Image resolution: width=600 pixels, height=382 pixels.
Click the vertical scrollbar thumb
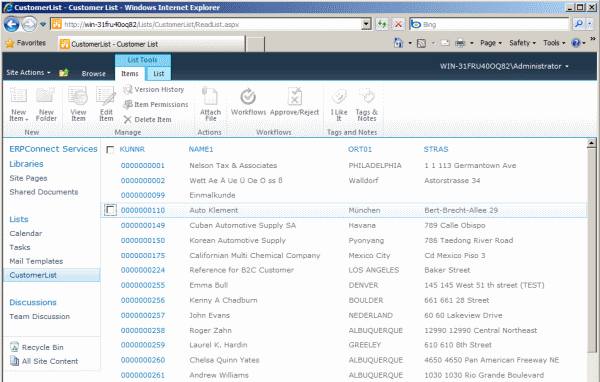tap(591, 251)
